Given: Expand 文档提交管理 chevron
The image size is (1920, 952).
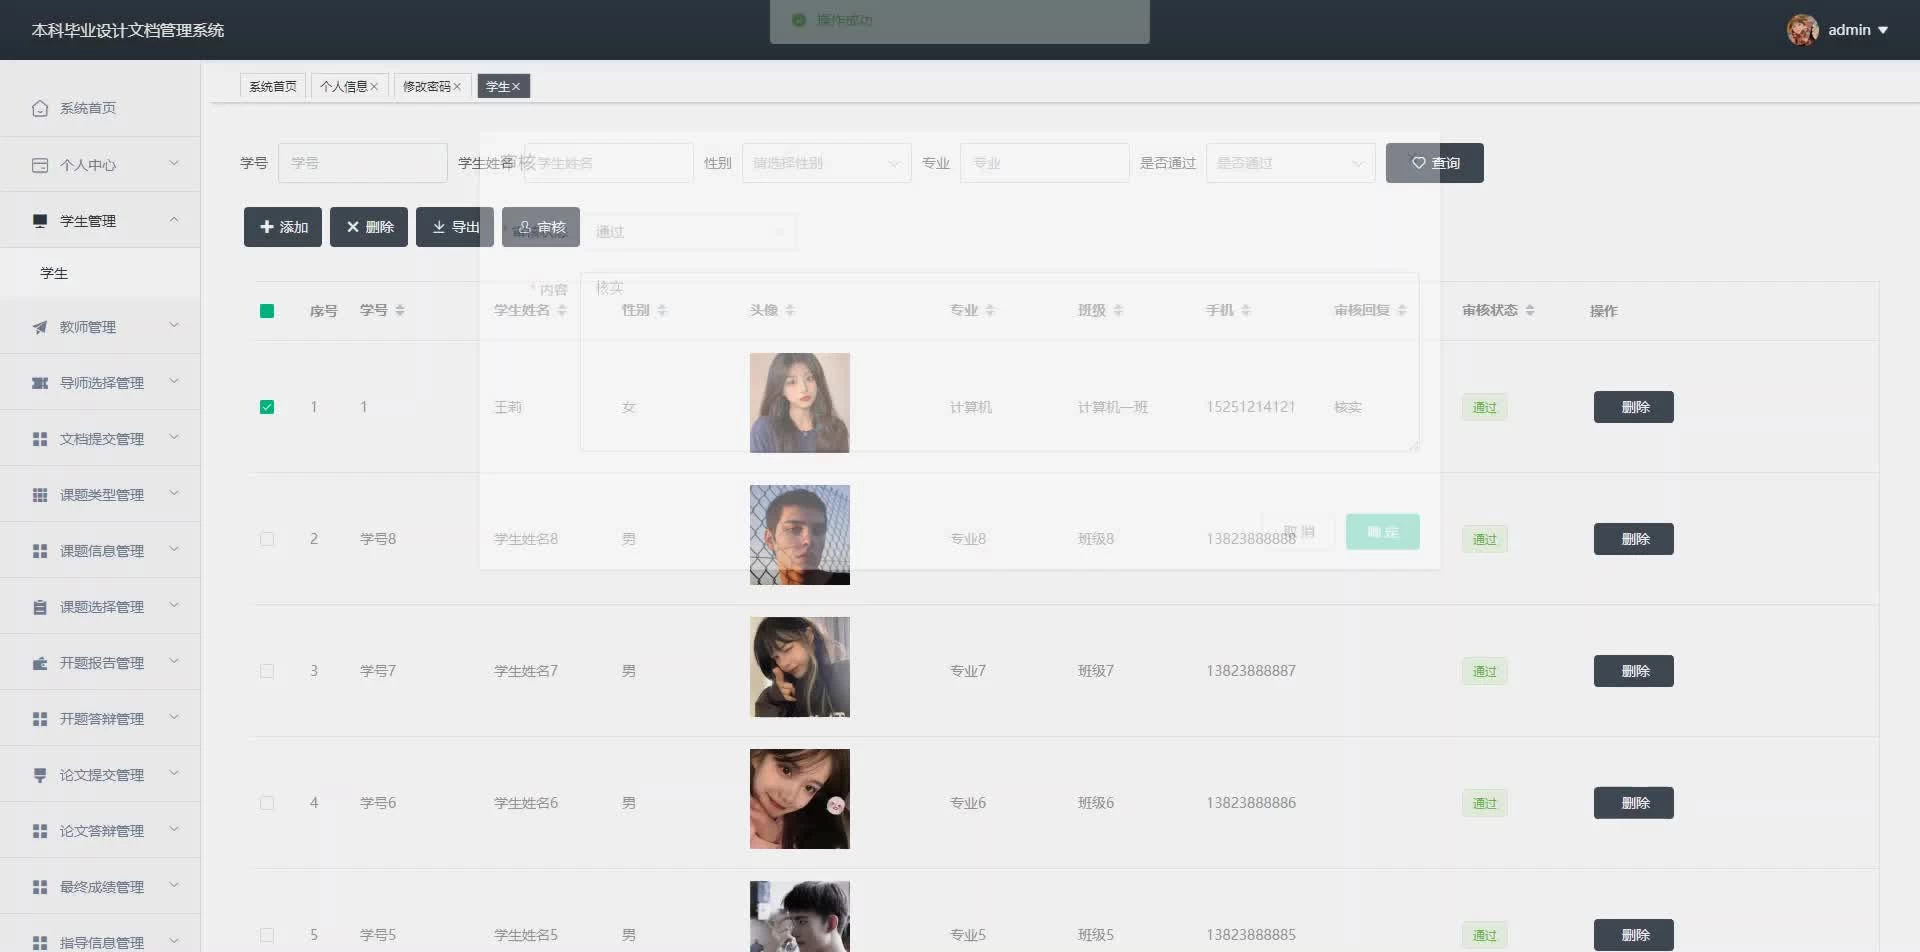Looking at the screenshot, I should pos(174,437).
